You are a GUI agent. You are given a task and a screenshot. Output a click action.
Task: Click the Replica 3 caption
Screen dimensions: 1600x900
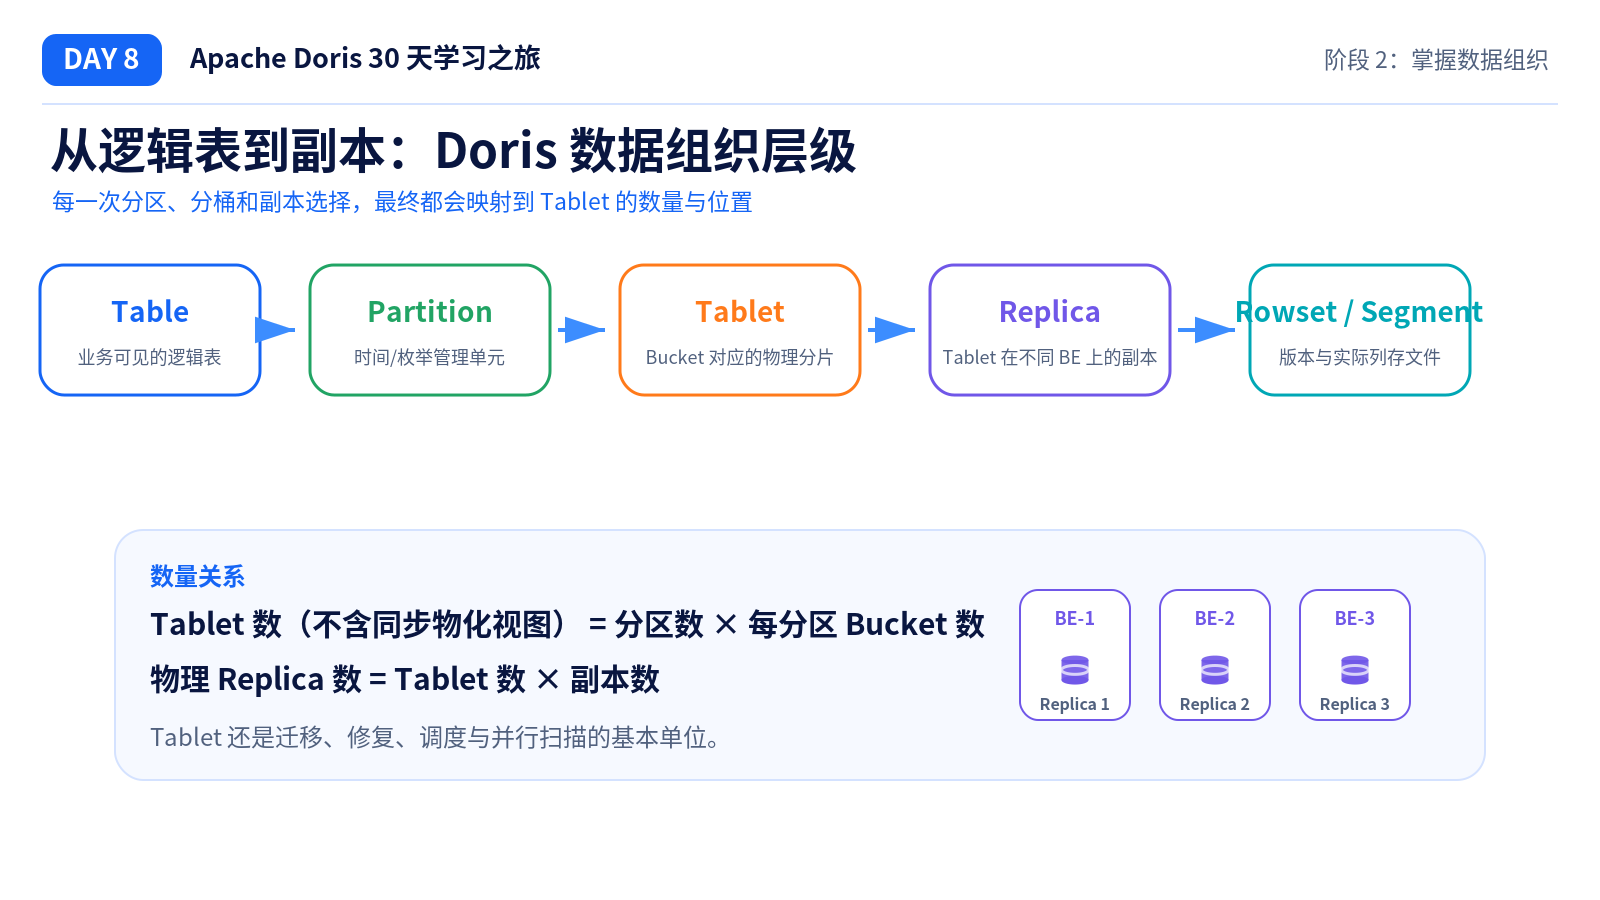tap(1355, 704)
